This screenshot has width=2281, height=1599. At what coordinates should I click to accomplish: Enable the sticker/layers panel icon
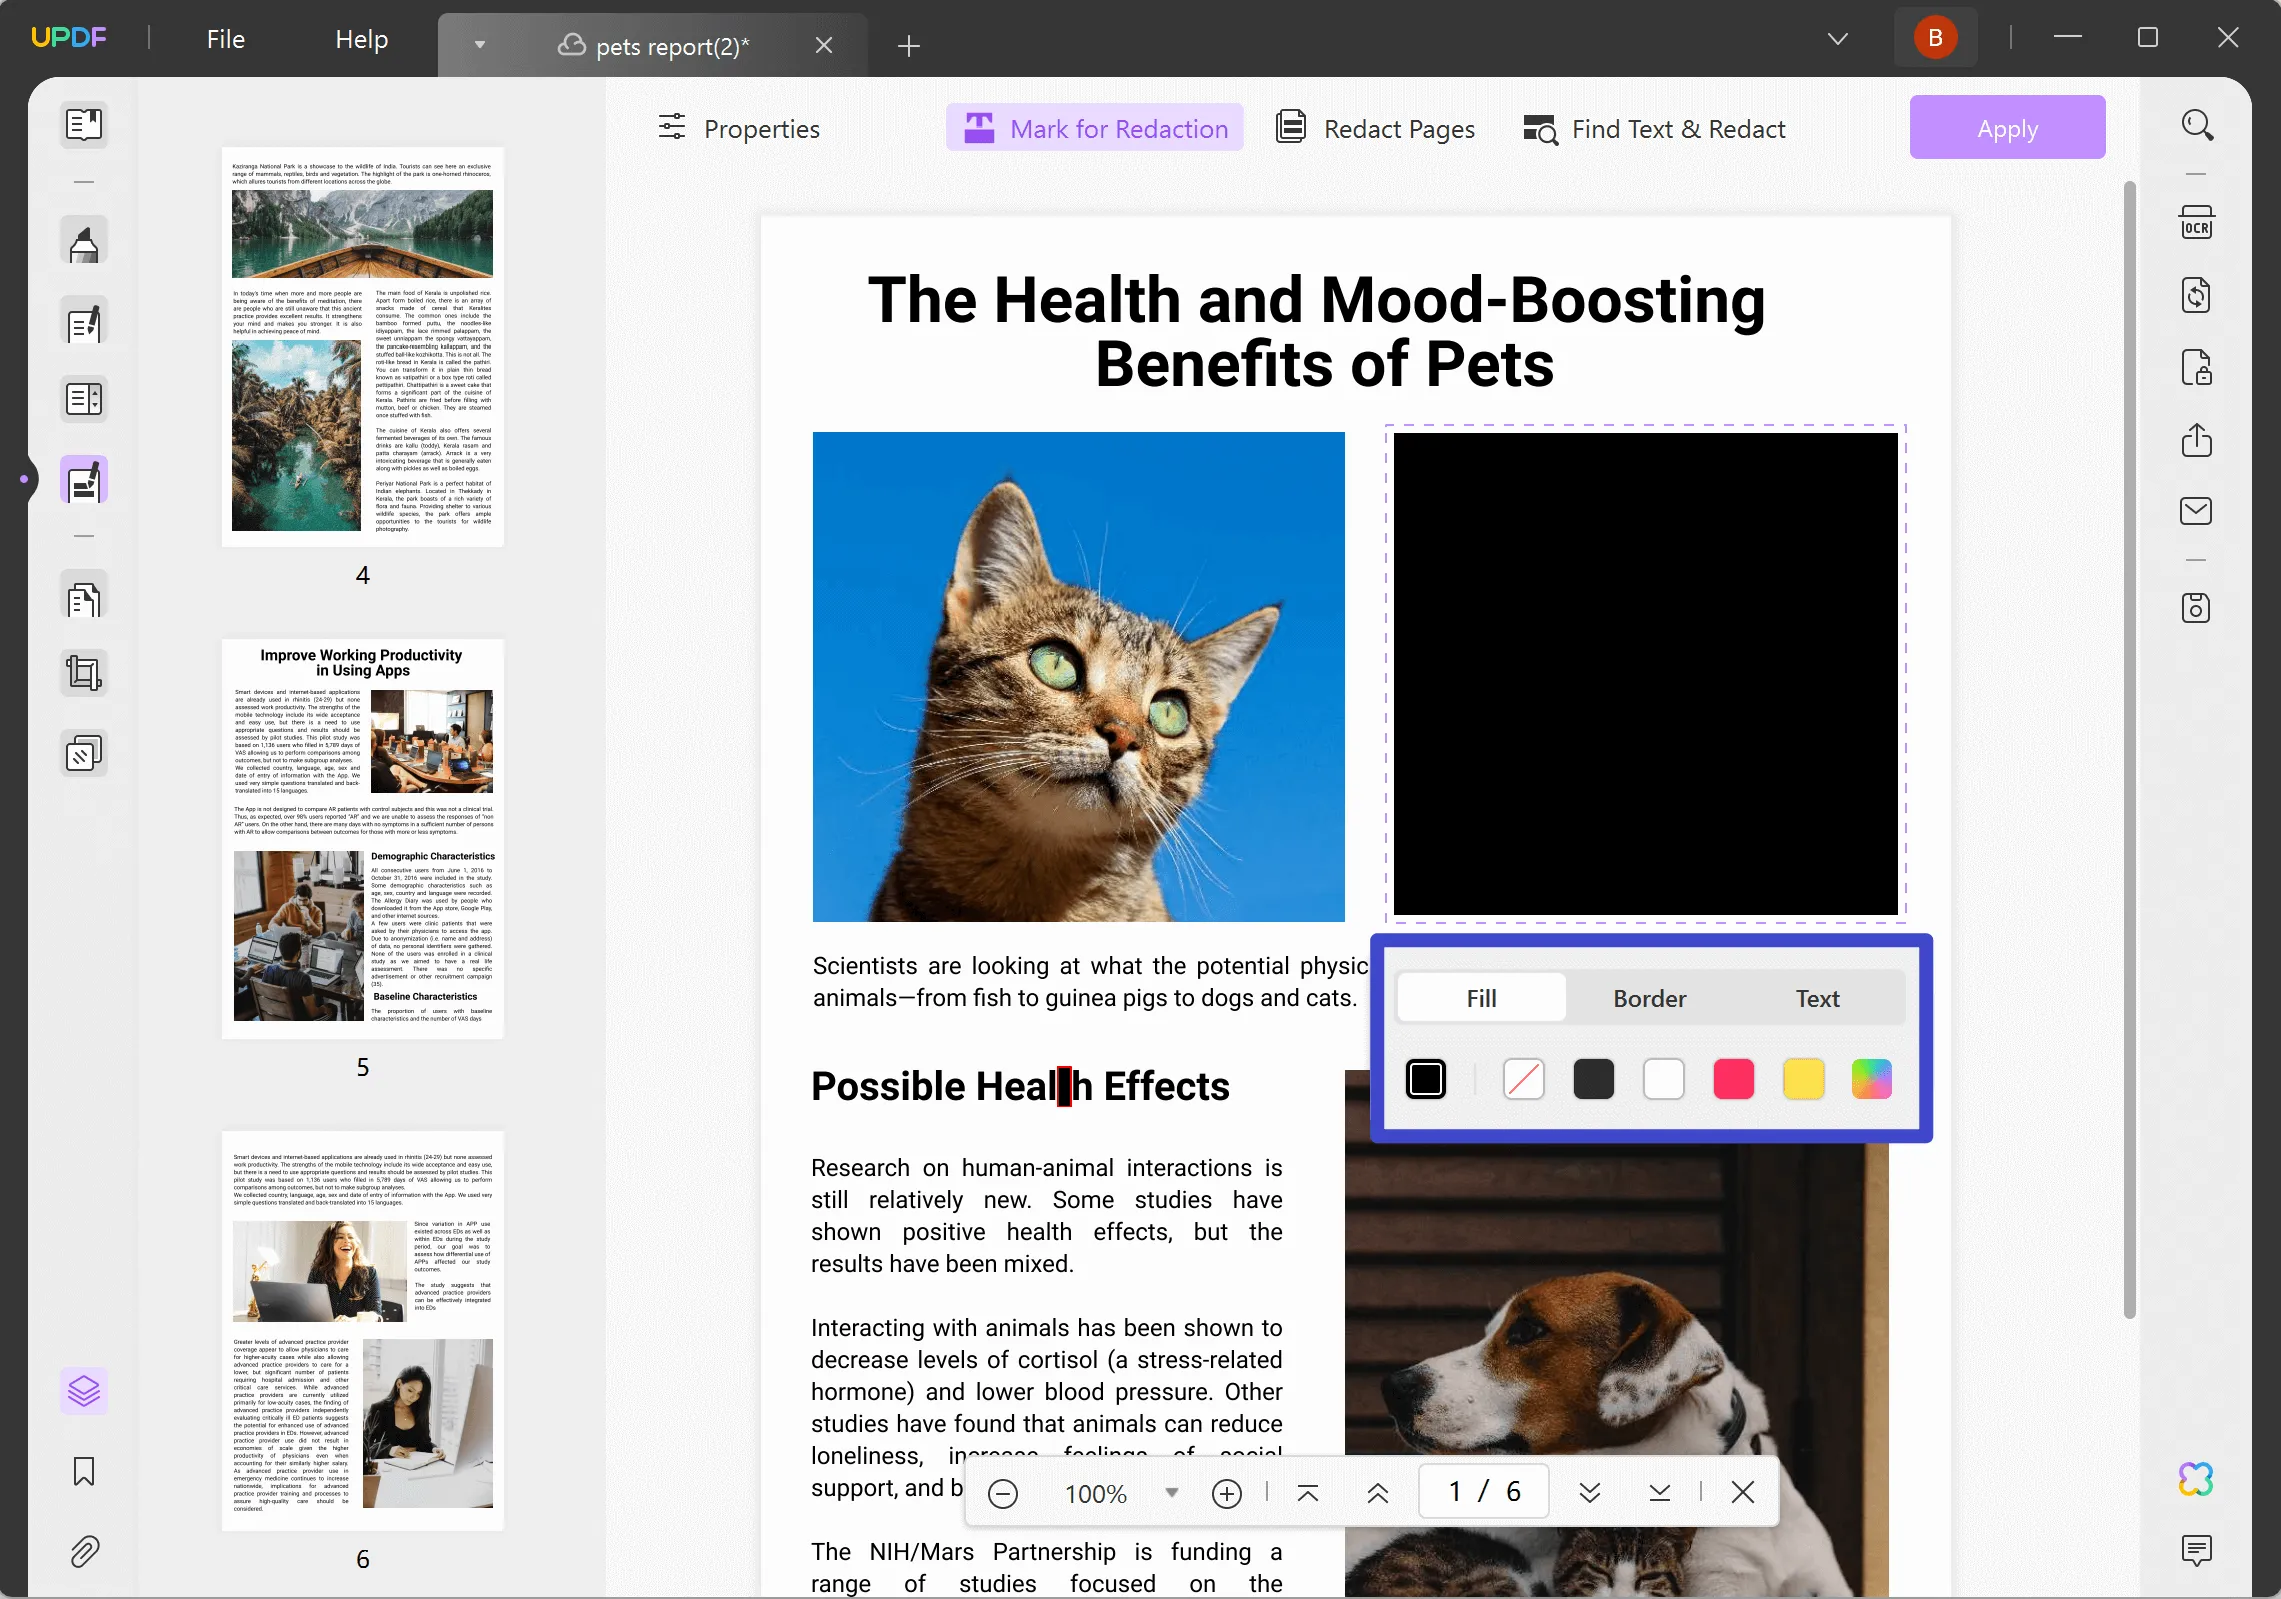click(81, 1389)
